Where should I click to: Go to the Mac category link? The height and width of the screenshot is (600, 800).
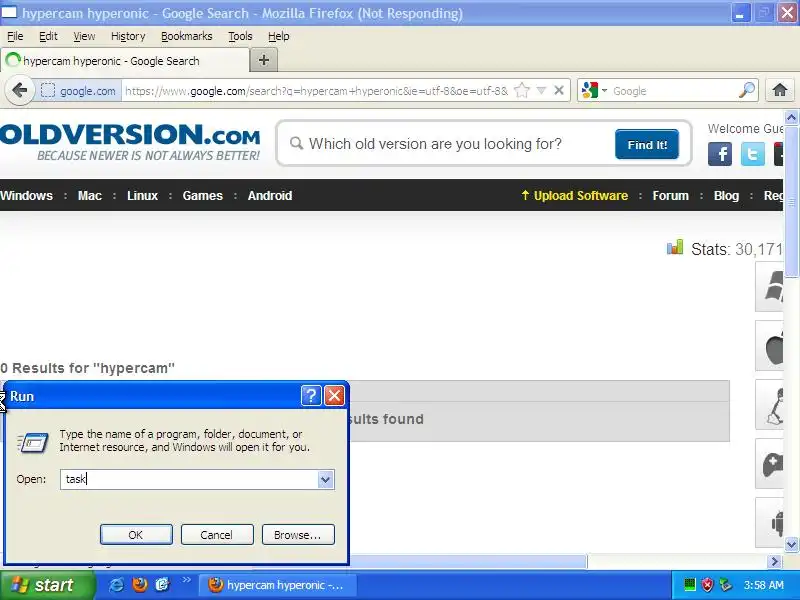[90, 196]
